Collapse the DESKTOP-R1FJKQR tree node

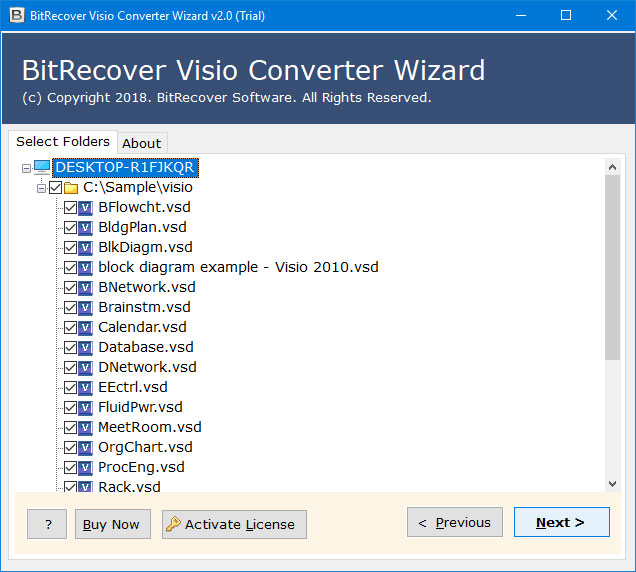tap(26, 168)
